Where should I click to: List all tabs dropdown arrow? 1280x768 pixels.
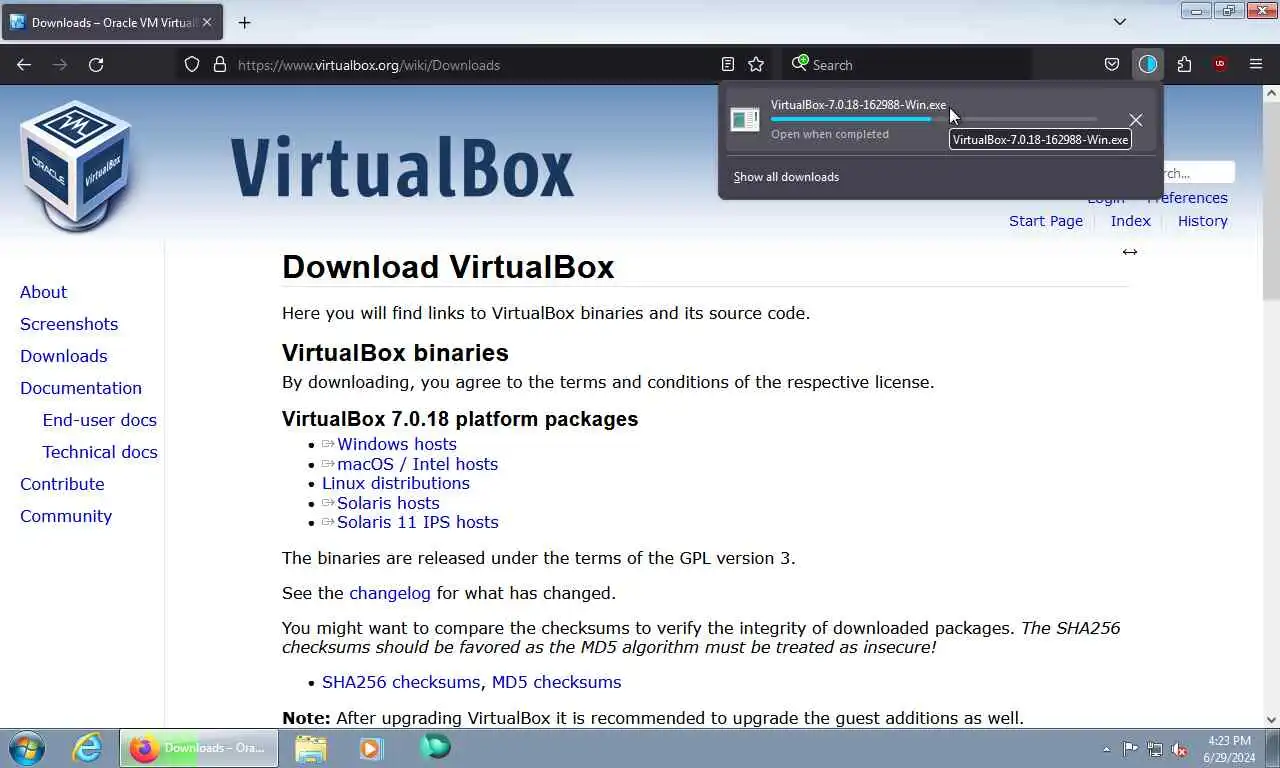1120,22
